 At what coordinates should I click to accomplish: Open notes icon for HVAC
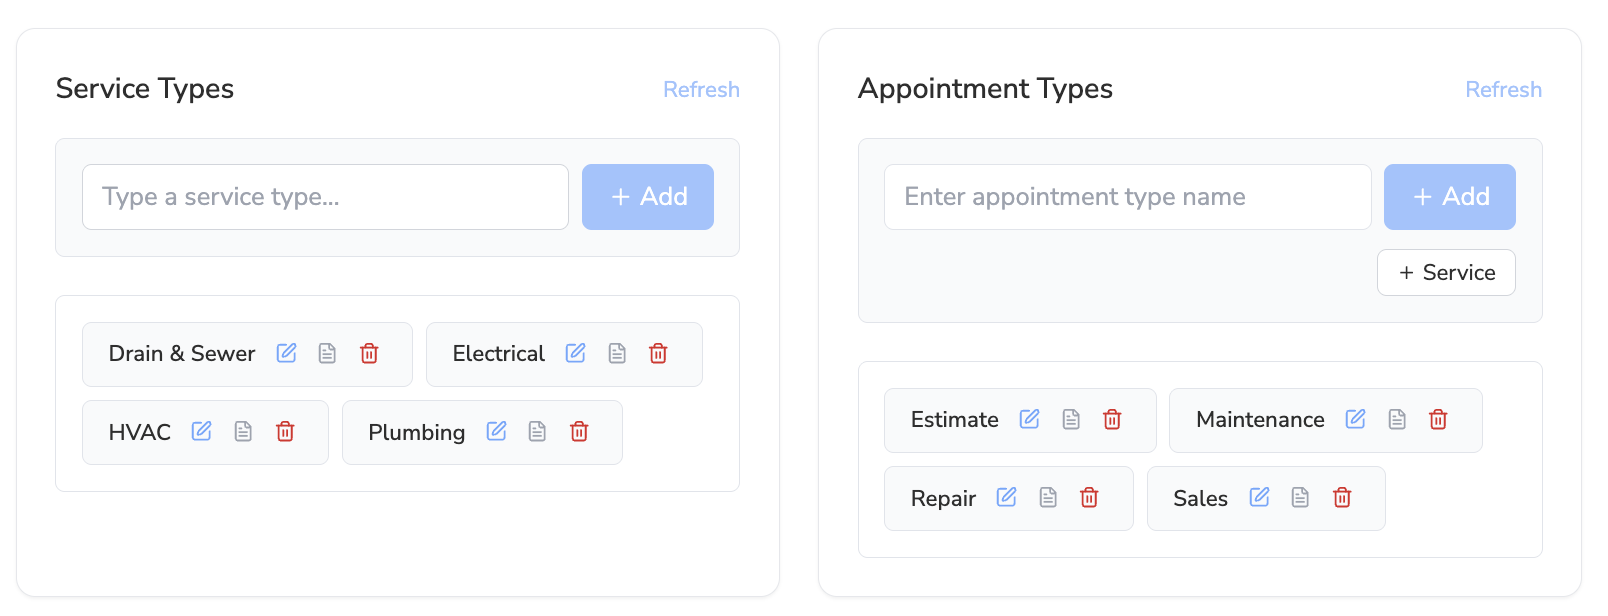point(243,431)
